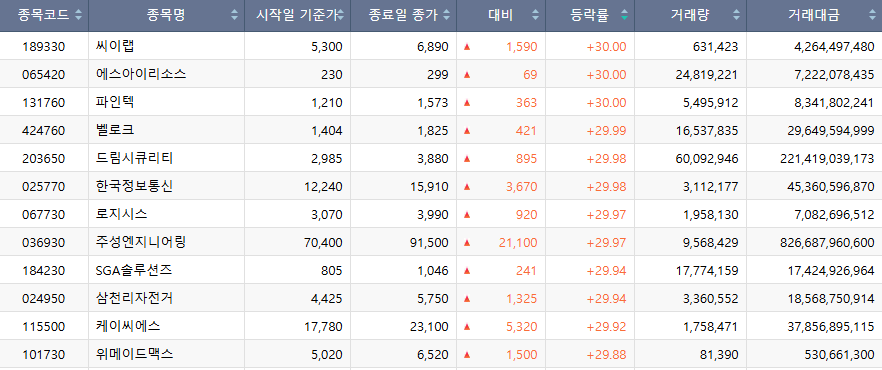
Task: Select stock name 로지시스
Action: (122, 214)
